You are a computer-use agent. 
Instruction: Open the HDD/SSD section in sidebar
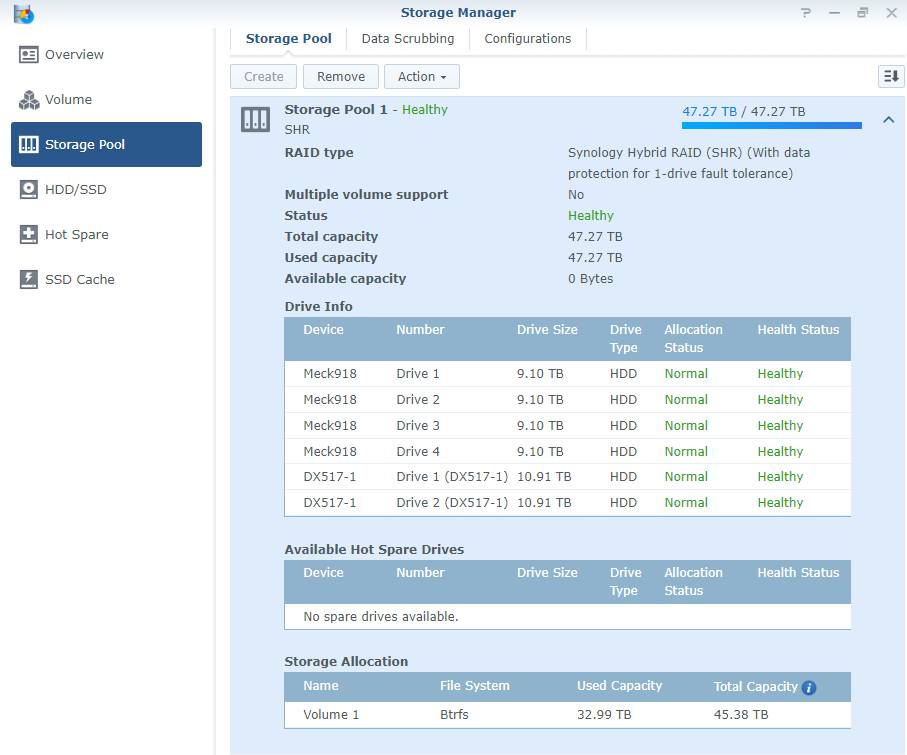click(106, 189)
